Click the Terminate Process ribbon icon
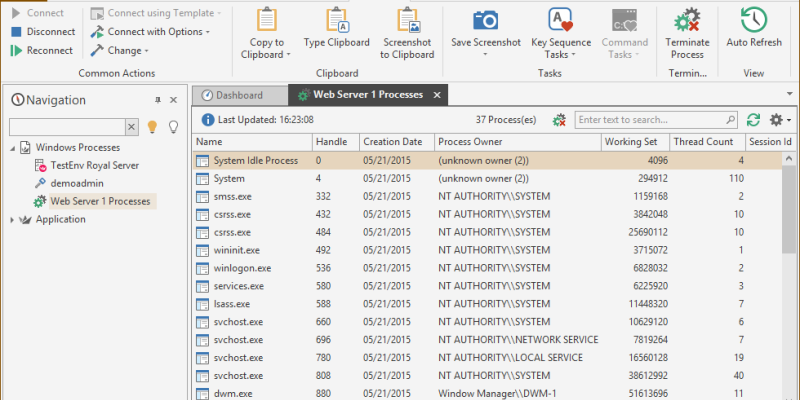This screenshot has width=800, height=400. click(686, 21)
